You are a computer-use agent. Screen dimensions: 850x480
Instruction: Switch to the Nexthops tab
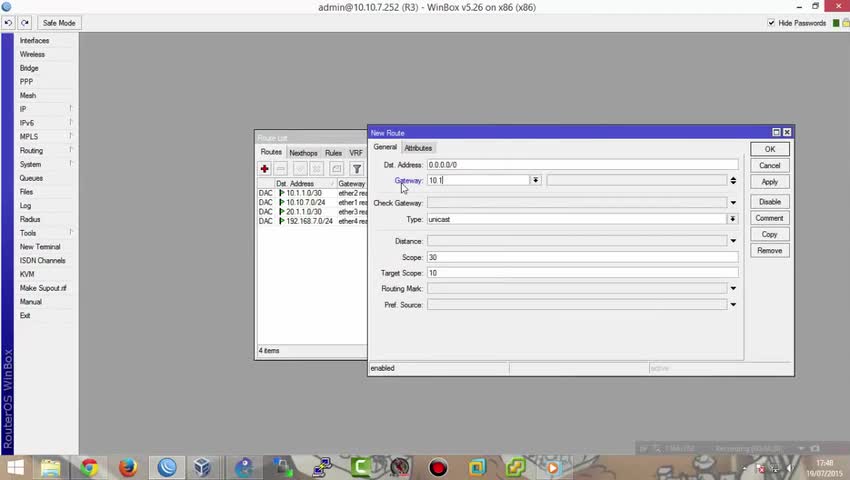click(x=303, y=153)
